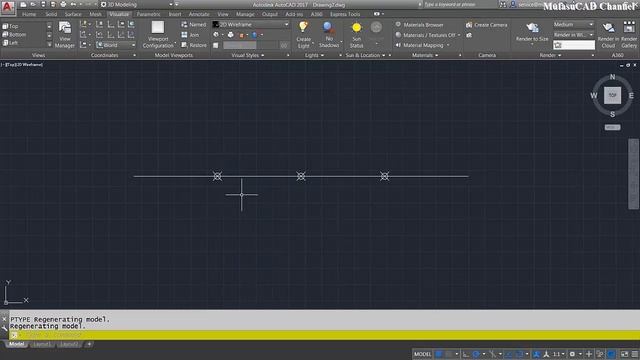Image resolution: width=640 pixels, height=360 pixels.
Task: Open the Materials Browser
Action: 420,25
